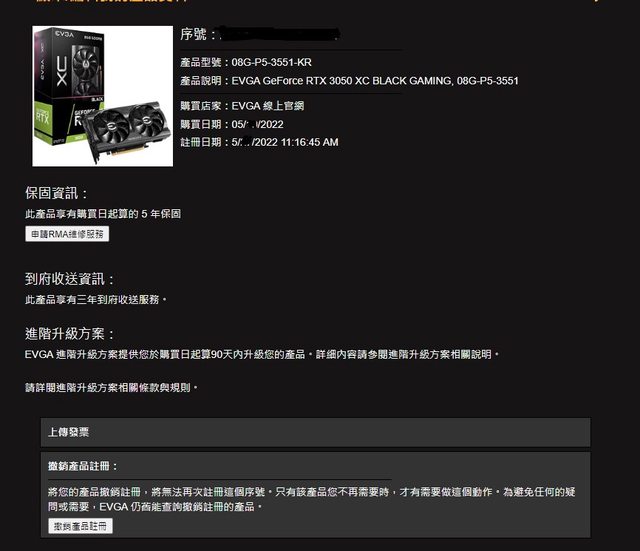Select the 08G-P5-3551-KR model number text
Screen dimensions: 640x551
coord(271,62)
